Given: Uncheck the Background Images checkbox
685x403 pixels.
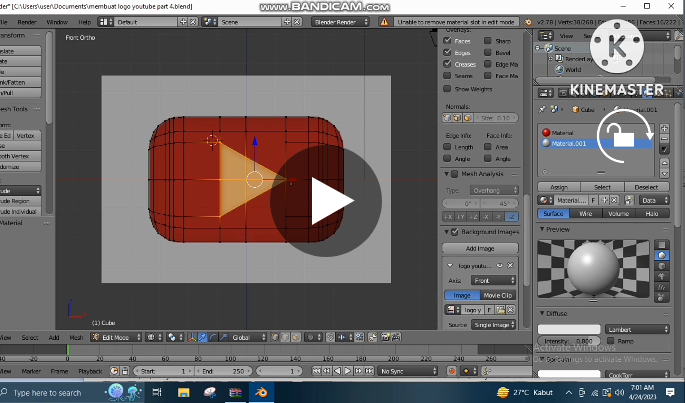Looking at the screenshot, I should 455,232.
